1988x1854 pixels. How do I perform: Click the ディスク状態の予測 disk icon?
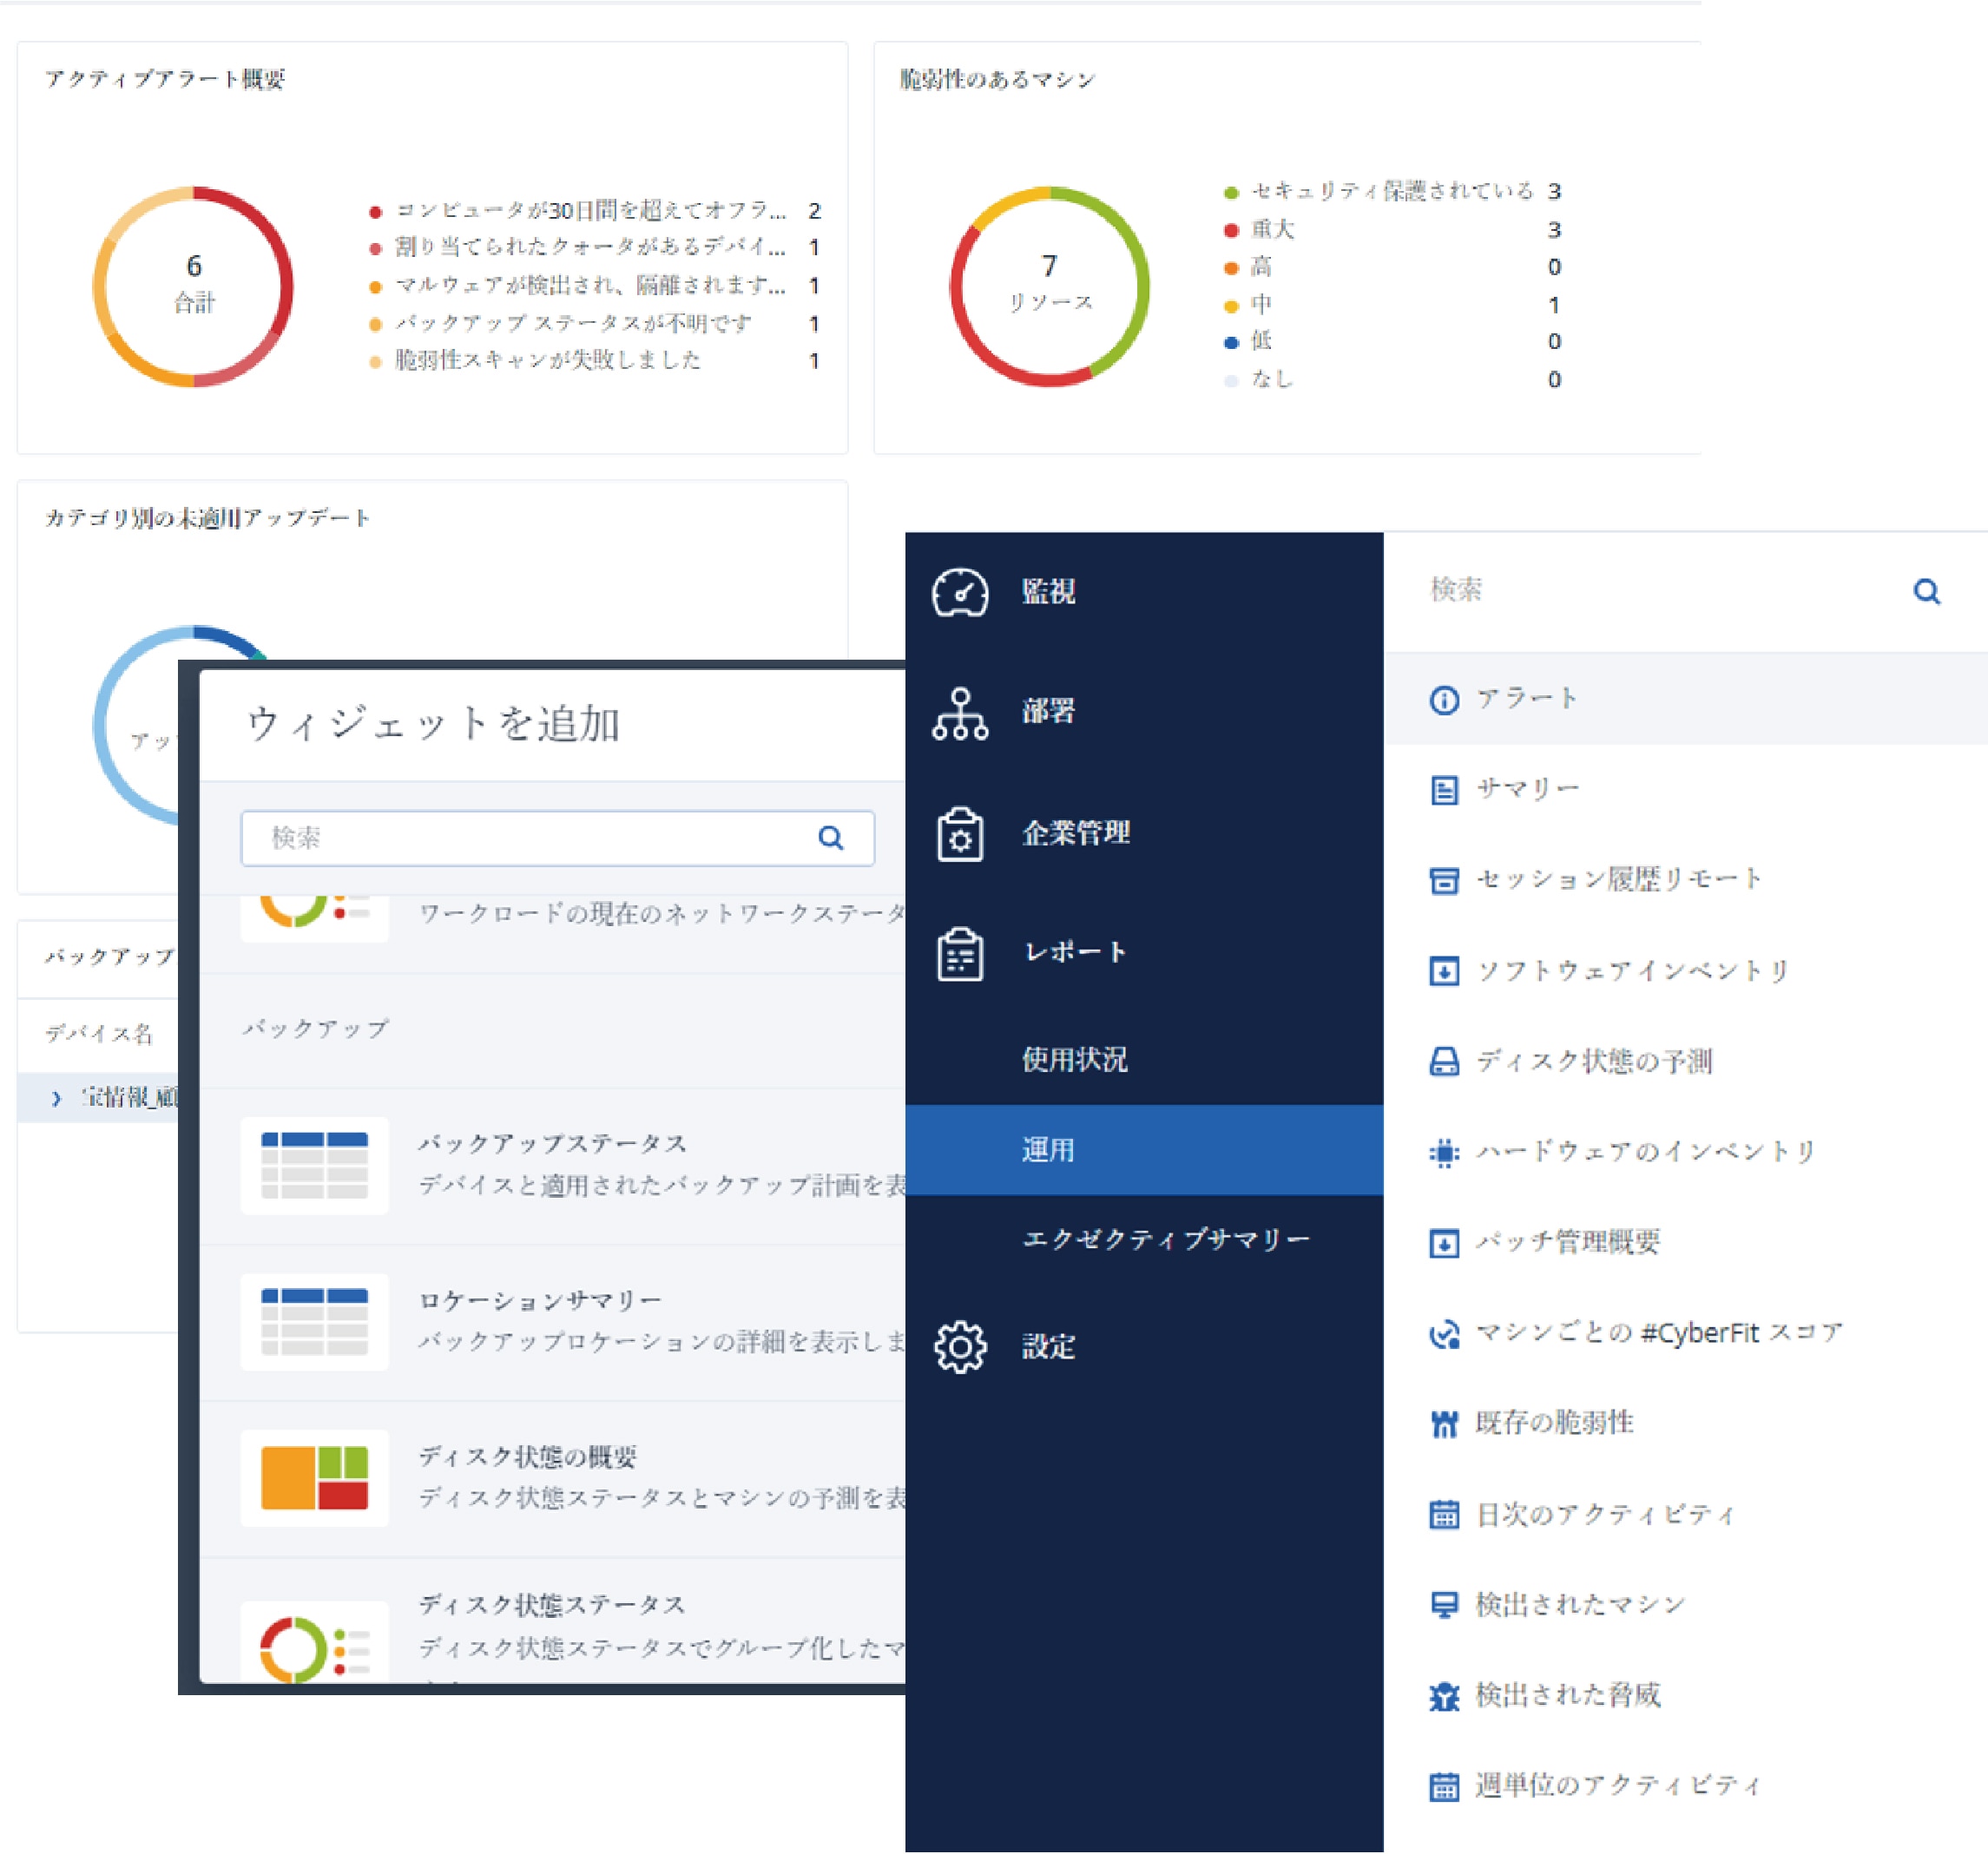click(1443, 1061)
